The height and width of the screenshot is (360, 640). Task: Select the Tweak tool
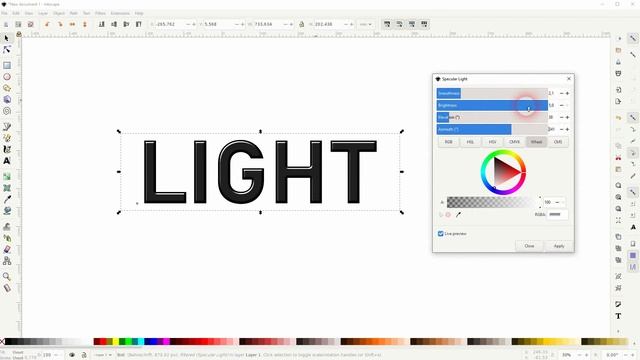7,227
